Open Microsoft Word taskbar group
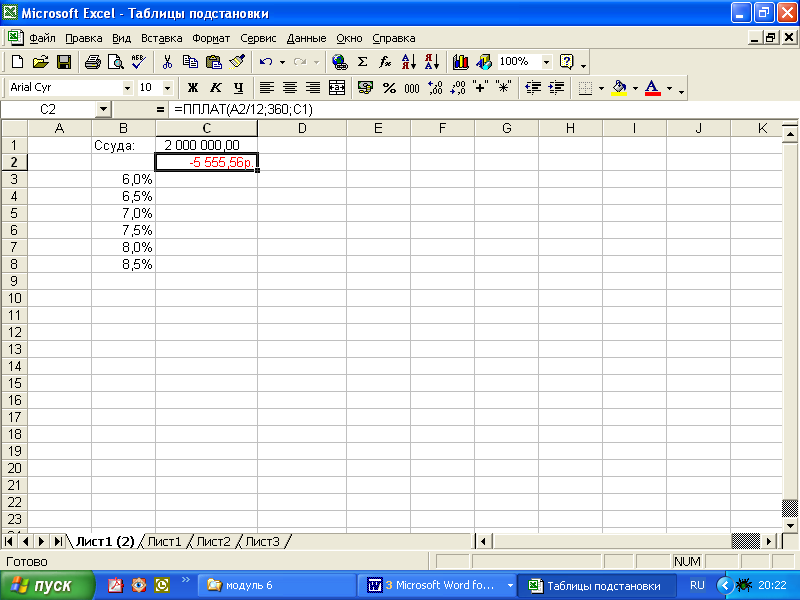 (x=437, y=585)
